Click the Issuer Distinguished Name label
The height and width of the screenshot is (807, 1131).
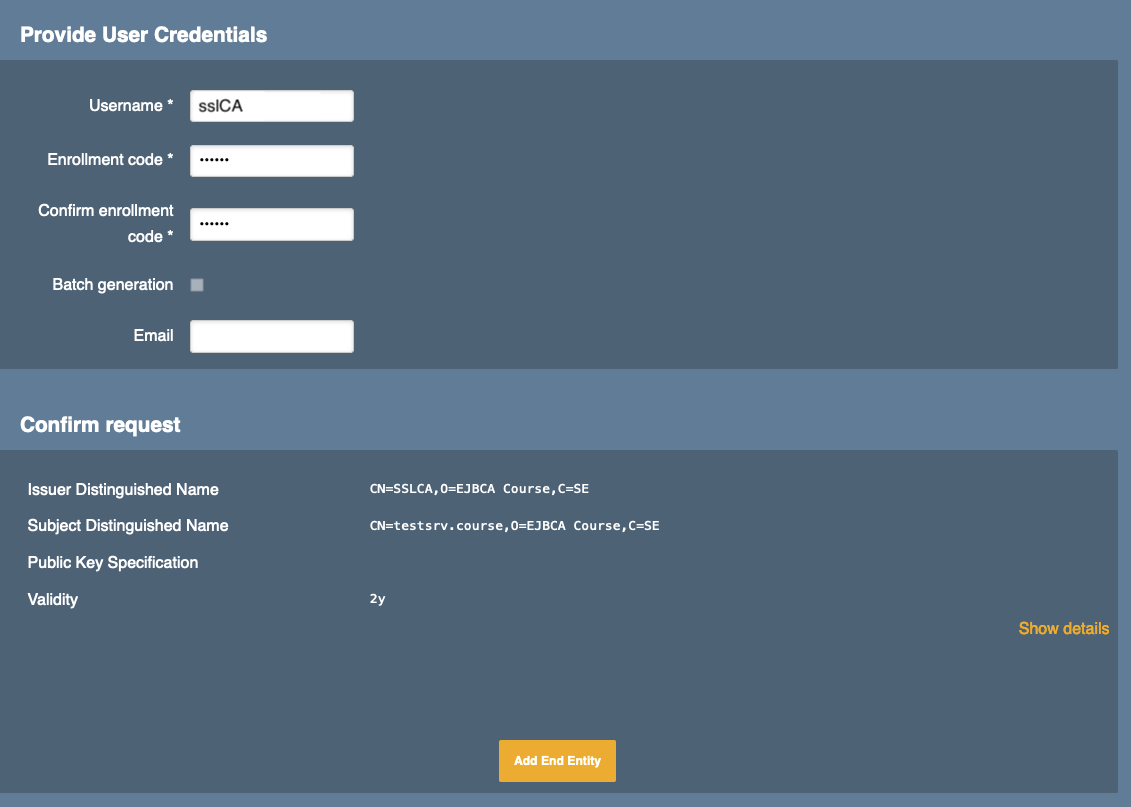point(123,490)
